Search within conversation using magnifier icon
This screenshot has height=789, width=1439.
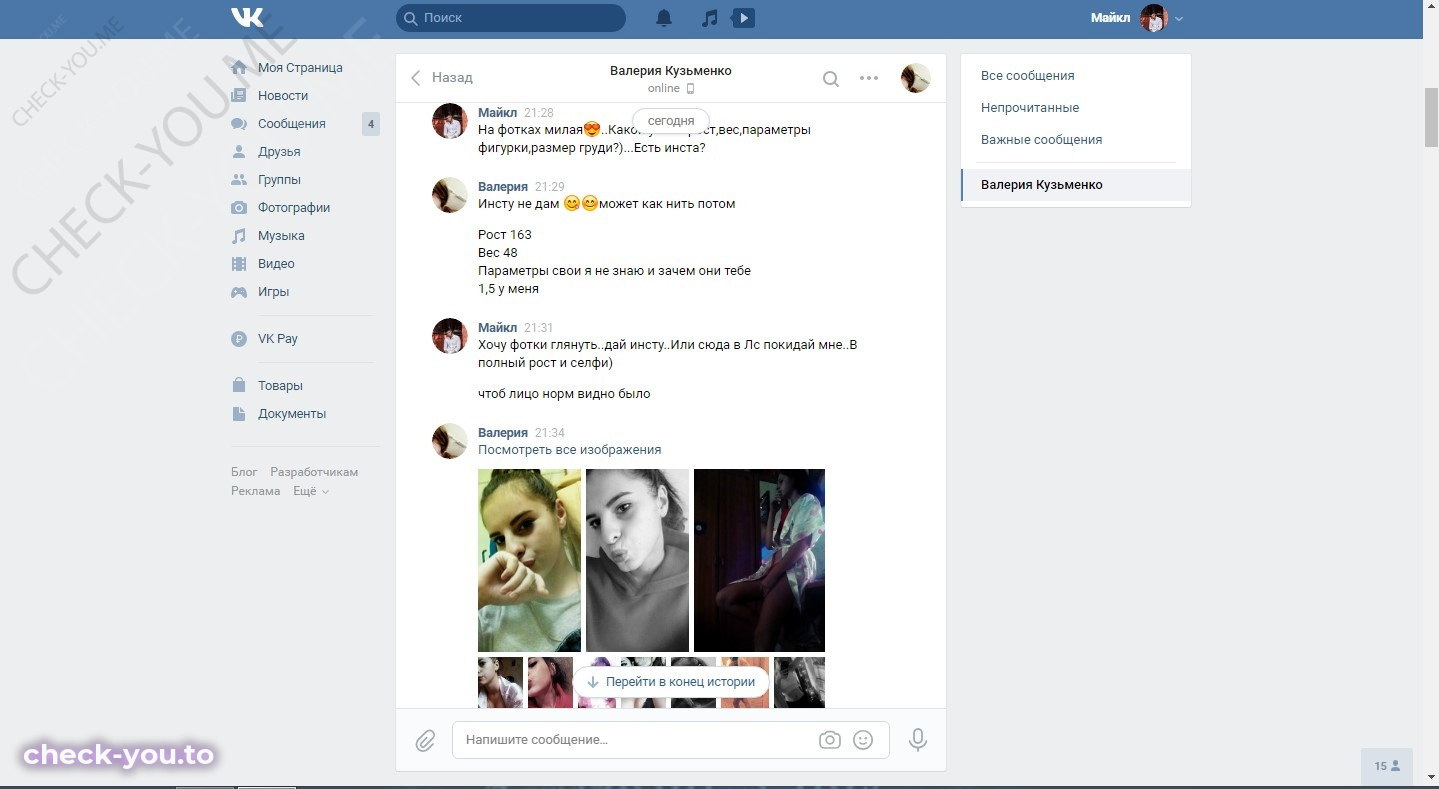click(x=831, y=78)
